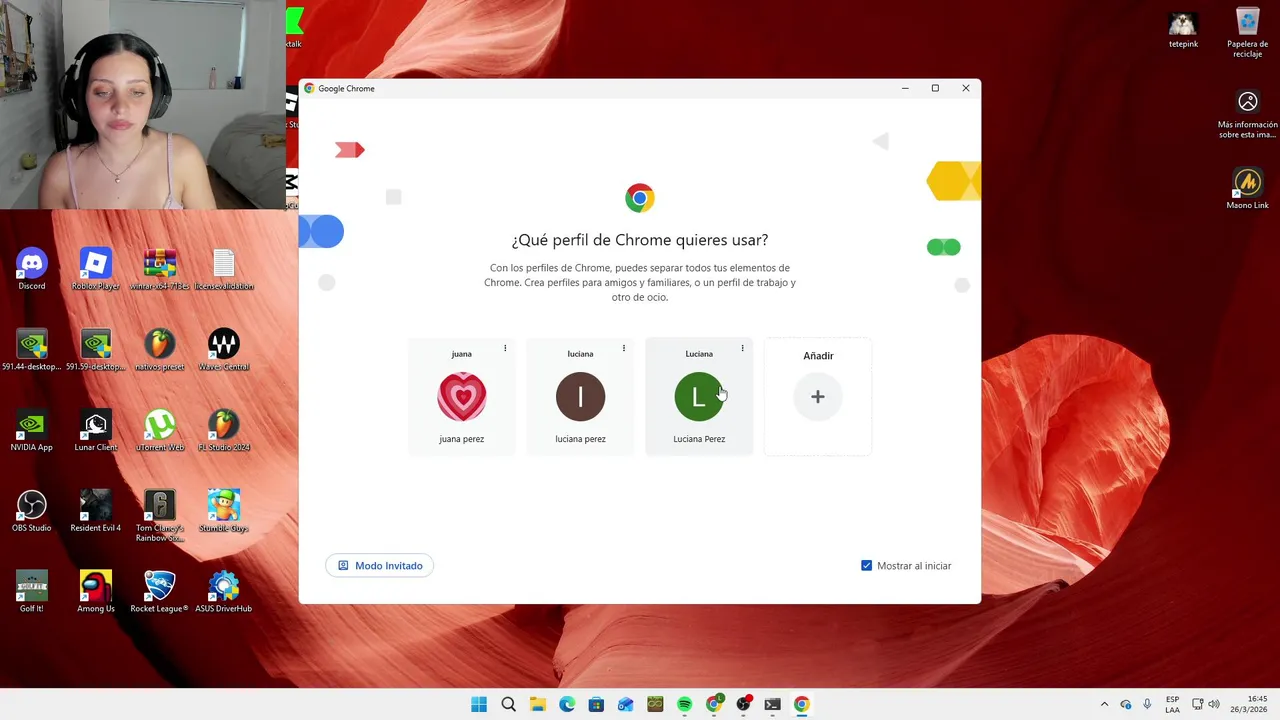Image resolution: width=1280 pixels, height=720 pixels.
Task: Open Lunar Client shortcut
Action: 96,431
